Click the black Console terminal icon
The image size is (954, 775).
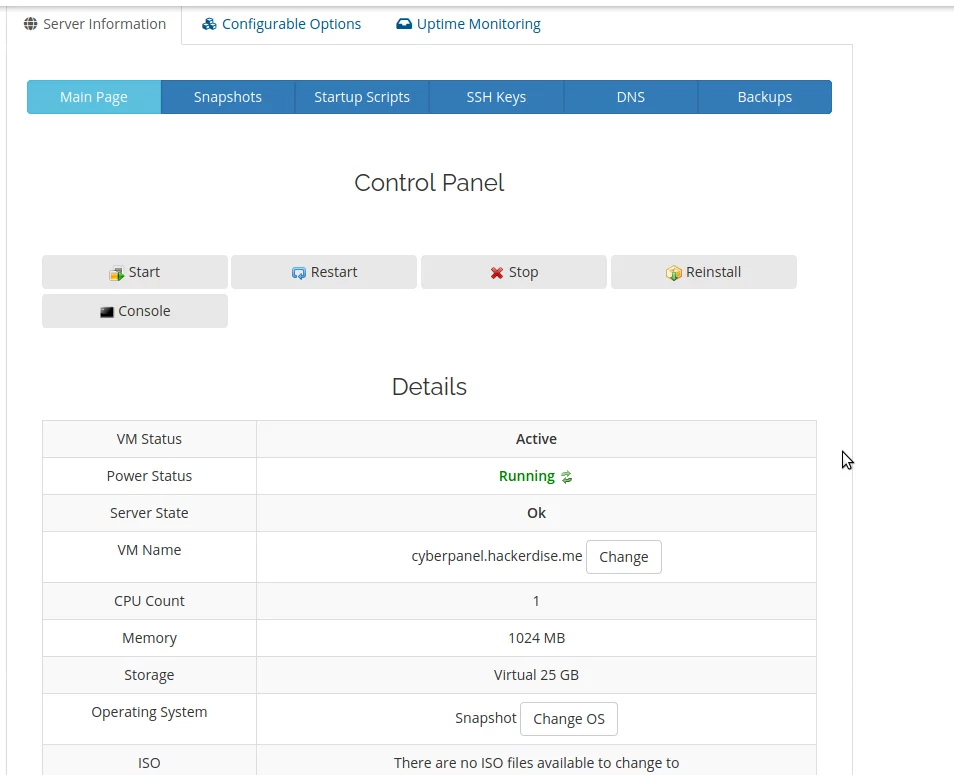click(106, 312)
